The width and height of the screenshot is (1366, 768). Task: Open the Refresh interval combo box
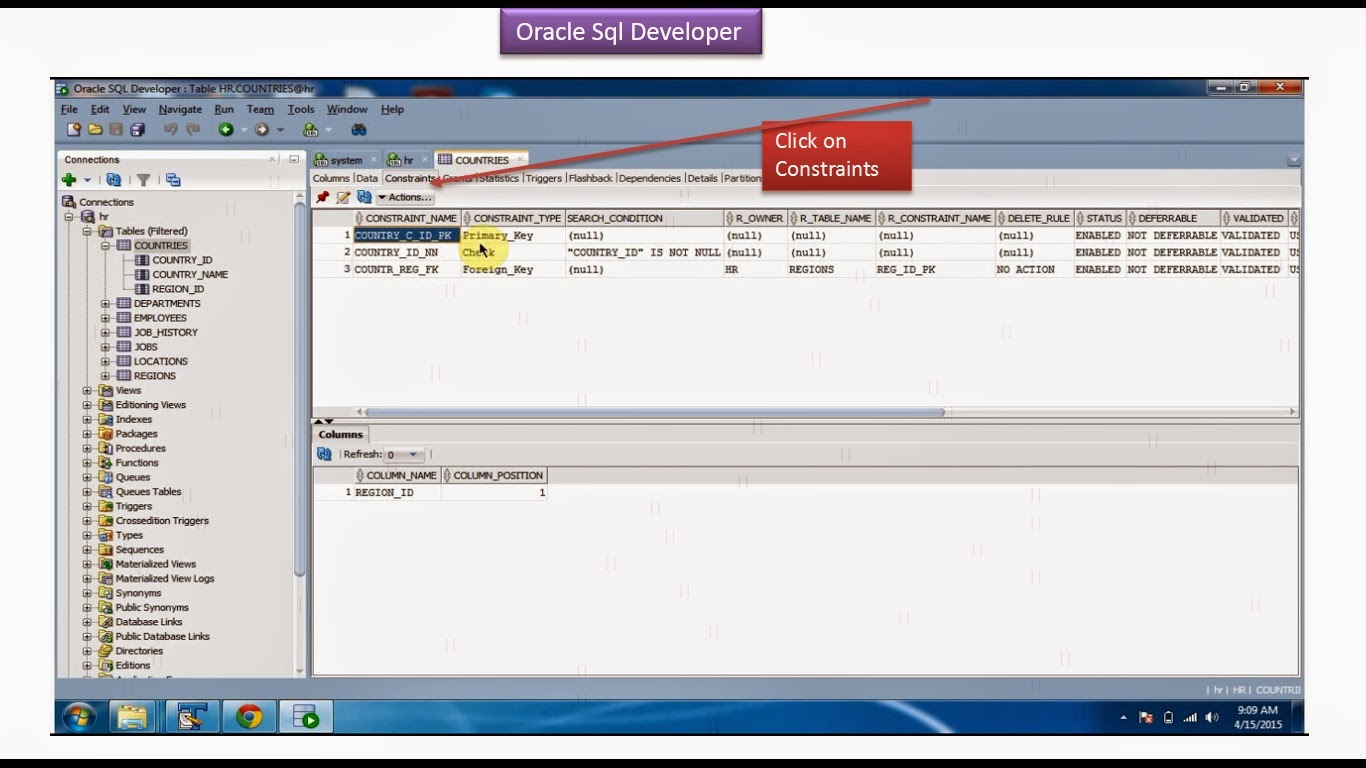pos(404,454)
